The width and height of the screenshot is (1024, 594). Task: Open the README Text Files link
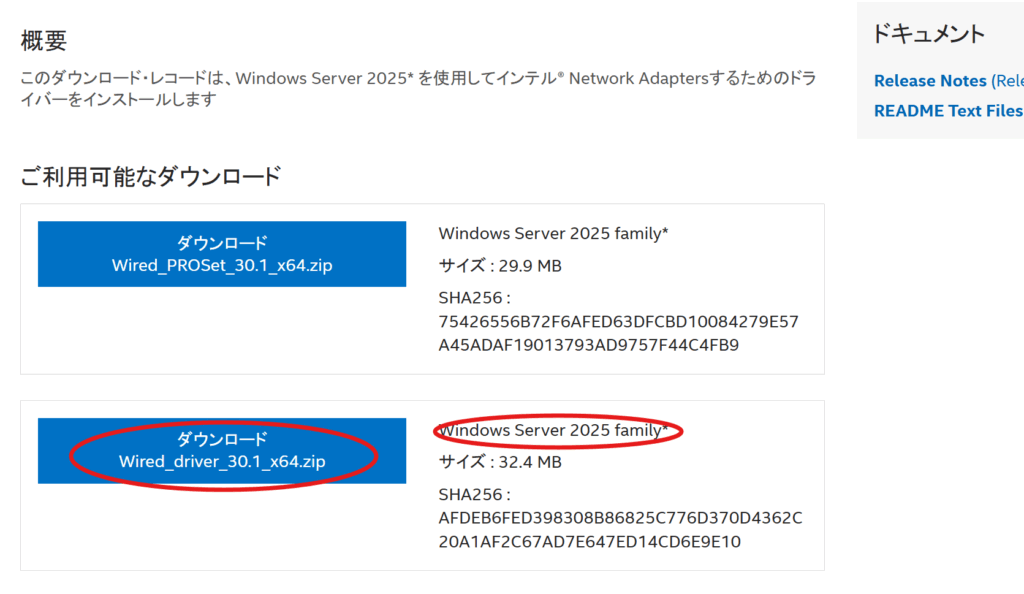[948, 111]
